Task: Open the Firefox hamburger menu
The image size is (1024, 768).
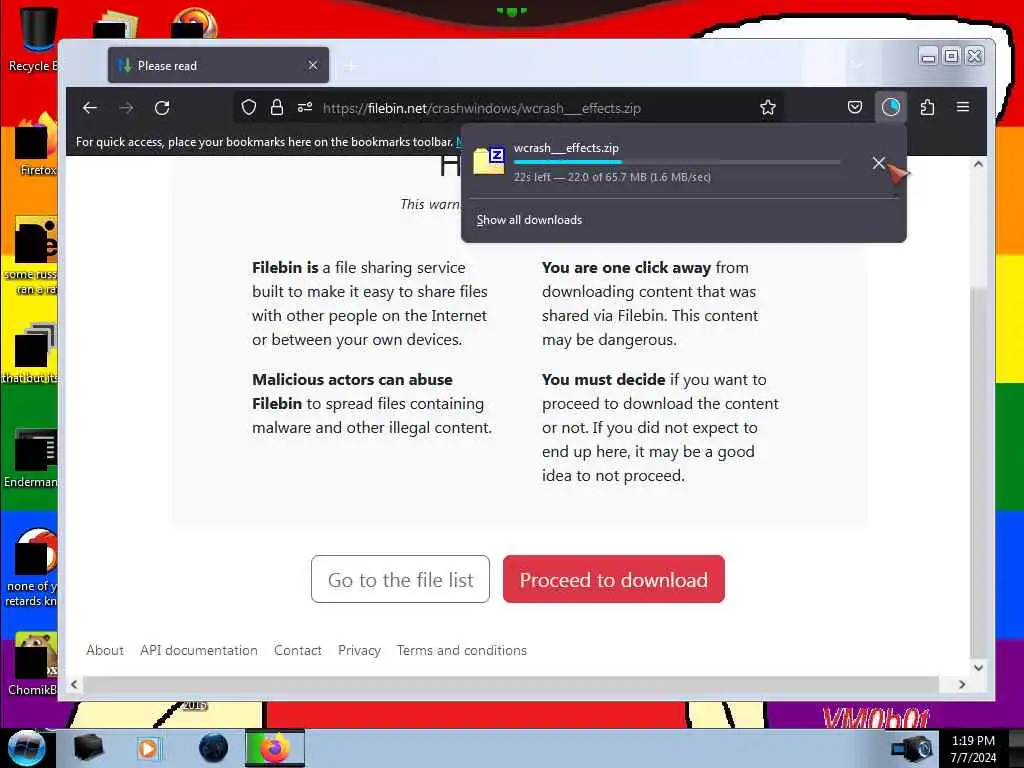Action: click(963, 107)
